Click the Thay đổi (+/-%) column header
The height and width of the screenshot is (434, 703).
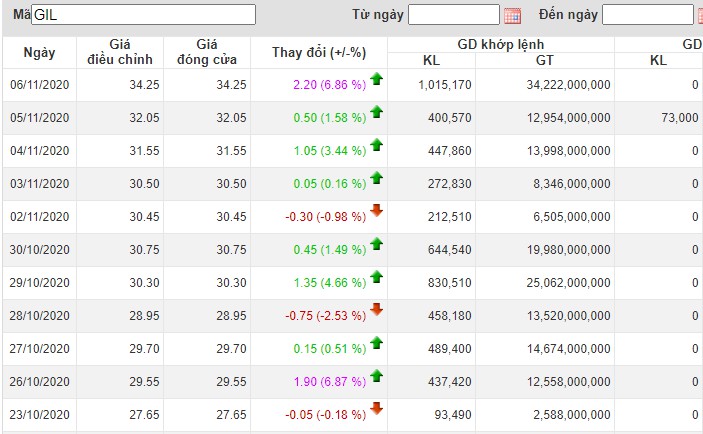tap(318, 52)
